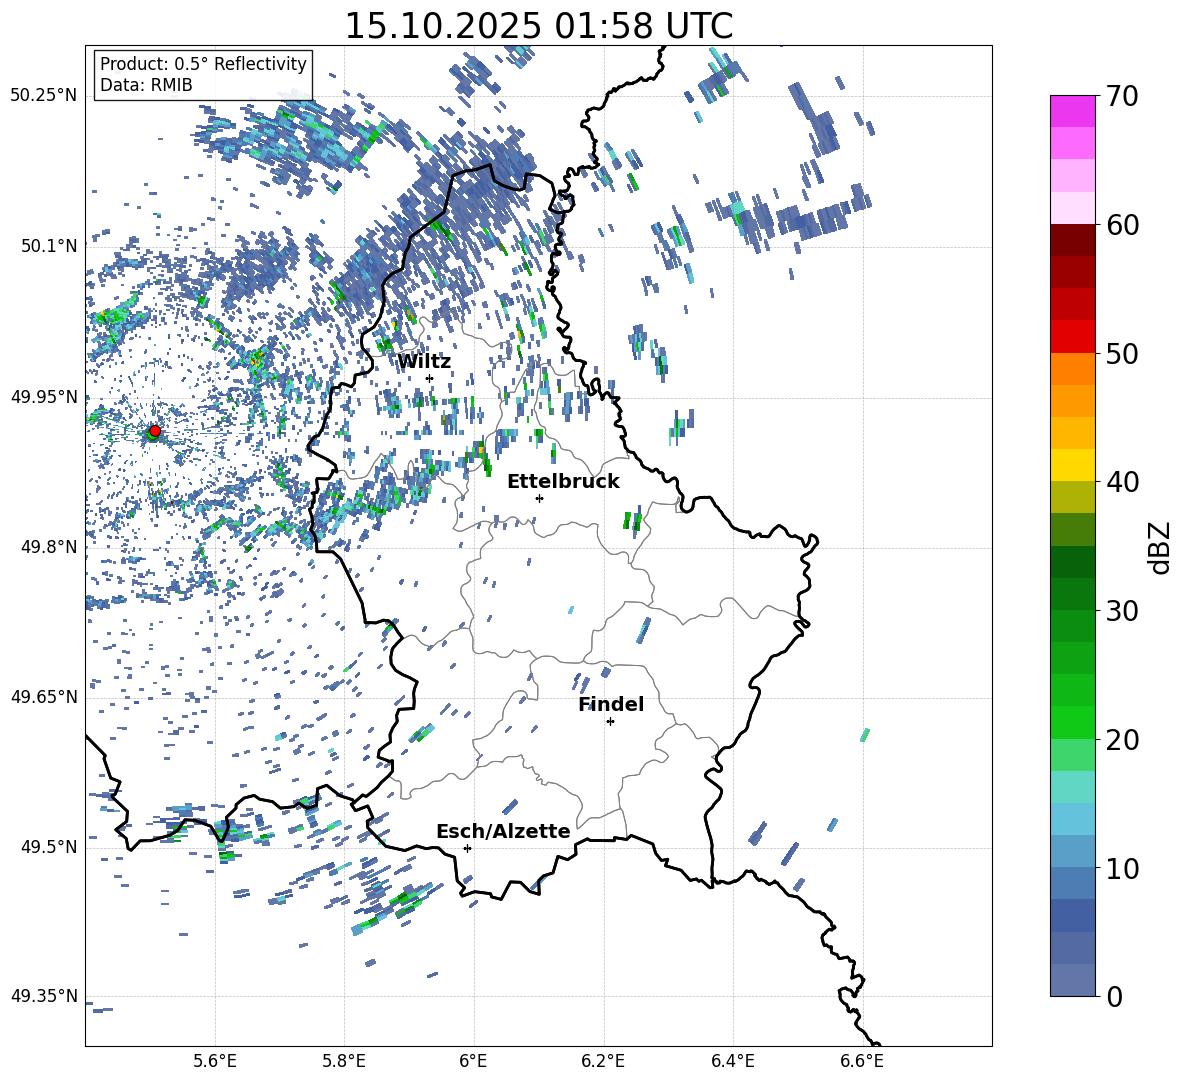Select the Findel city label
The image size is (1184, 1081).
[611, 704]
